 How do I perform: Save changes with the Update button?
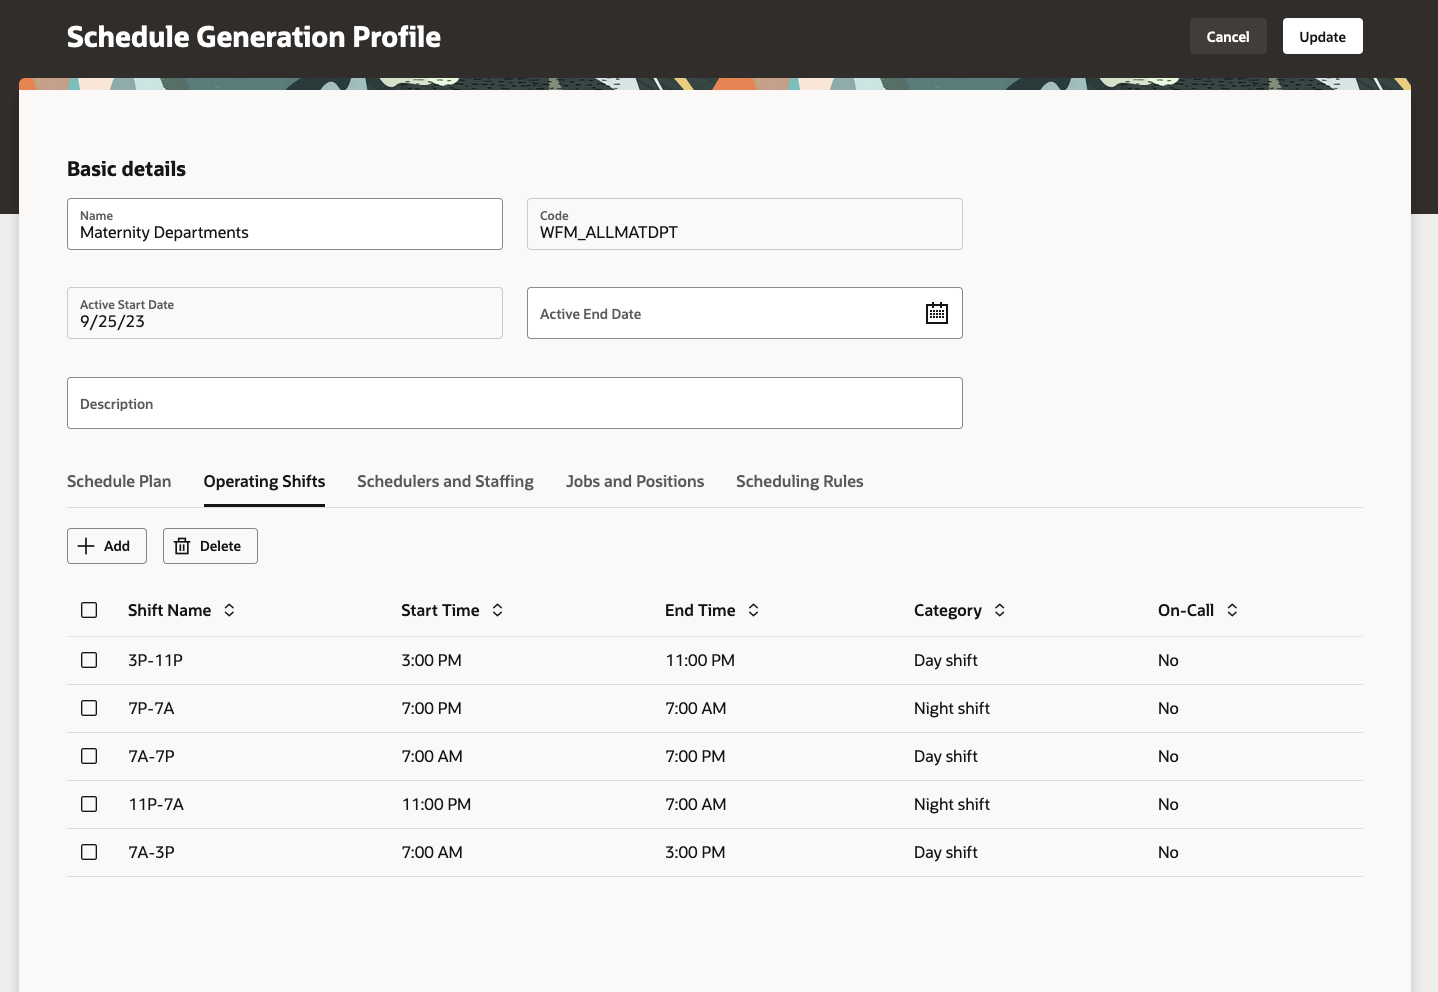(x=1322, y=36)
